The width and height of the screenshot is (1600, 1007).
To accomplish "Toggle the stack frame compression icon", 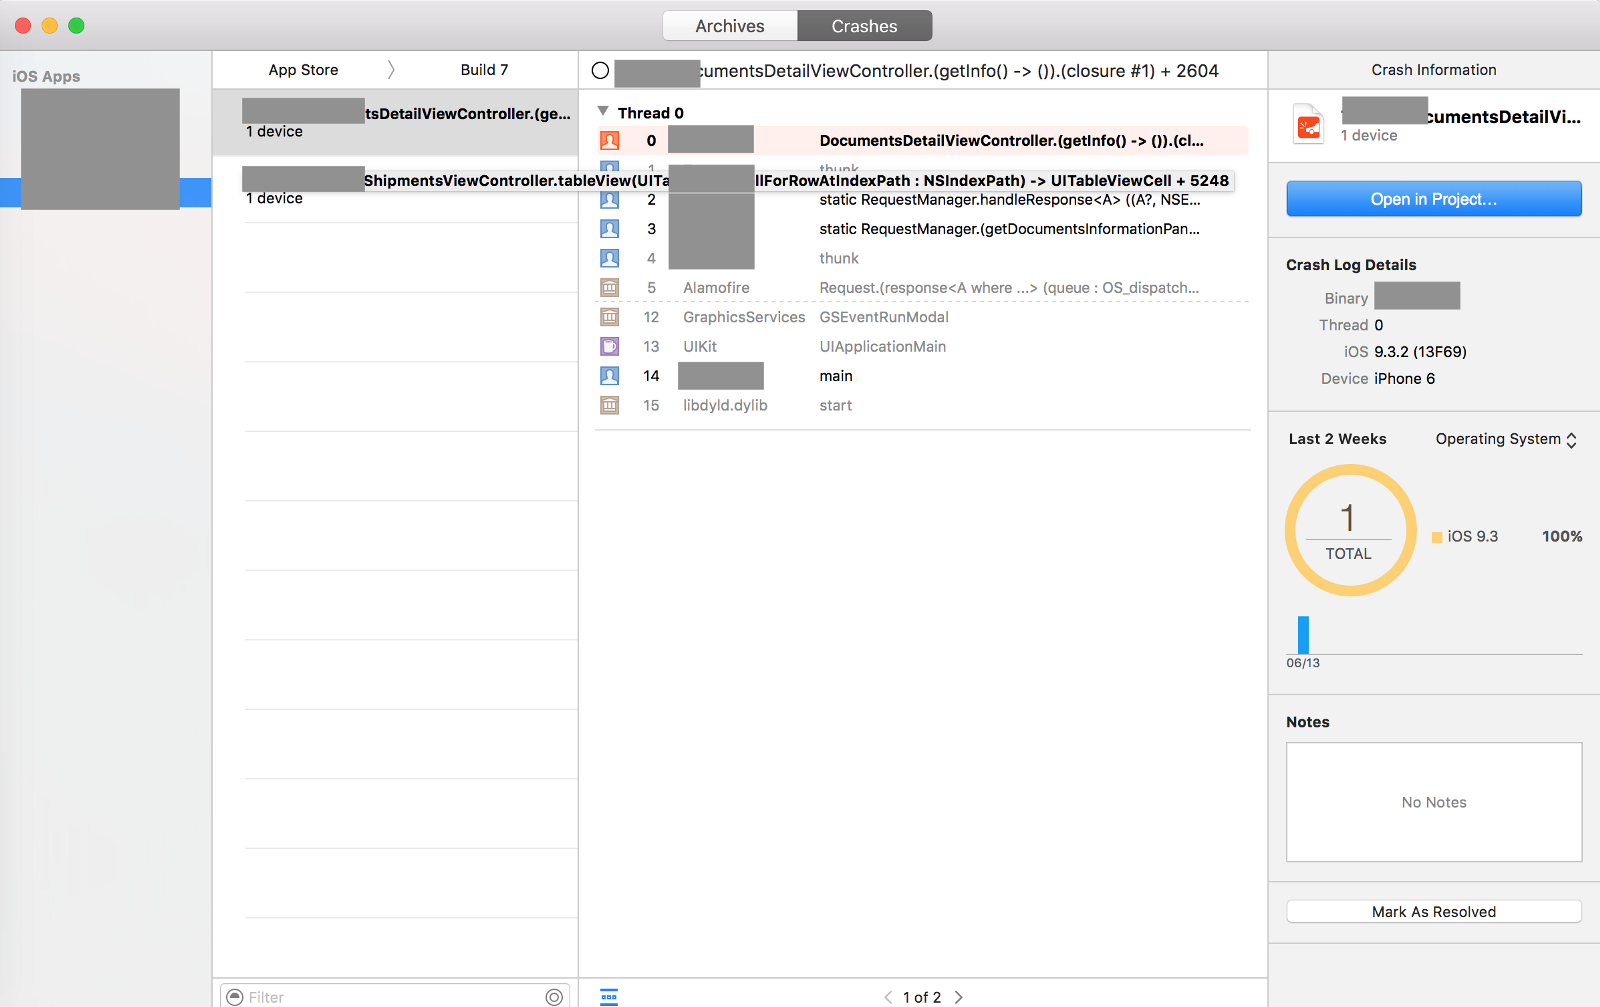I will pos(609,997).
